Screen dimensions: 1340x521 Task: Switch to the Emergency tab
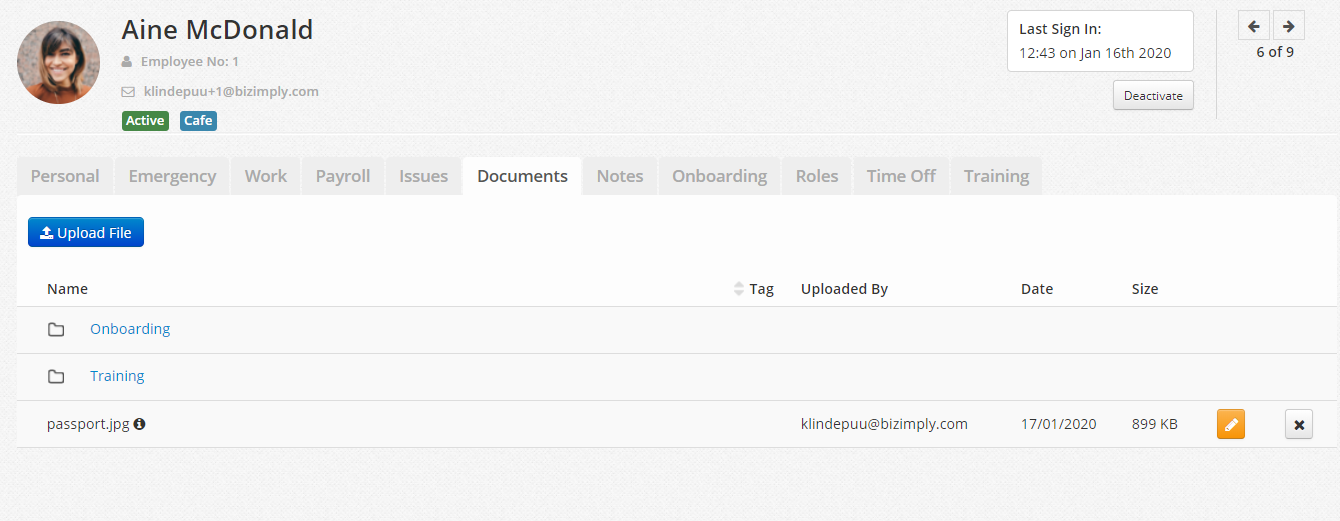point(172,176)
